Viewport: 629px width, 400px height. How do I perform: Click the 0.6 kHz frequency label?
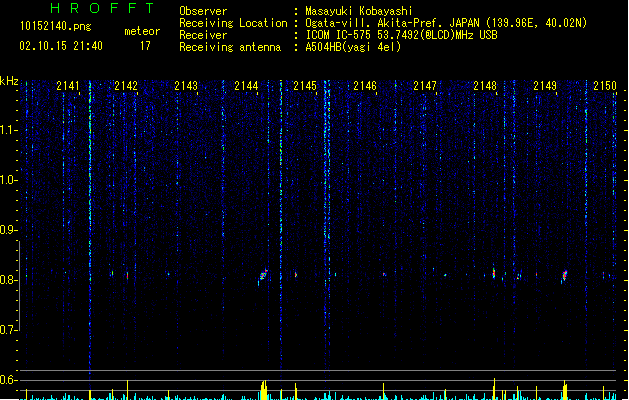9,380
